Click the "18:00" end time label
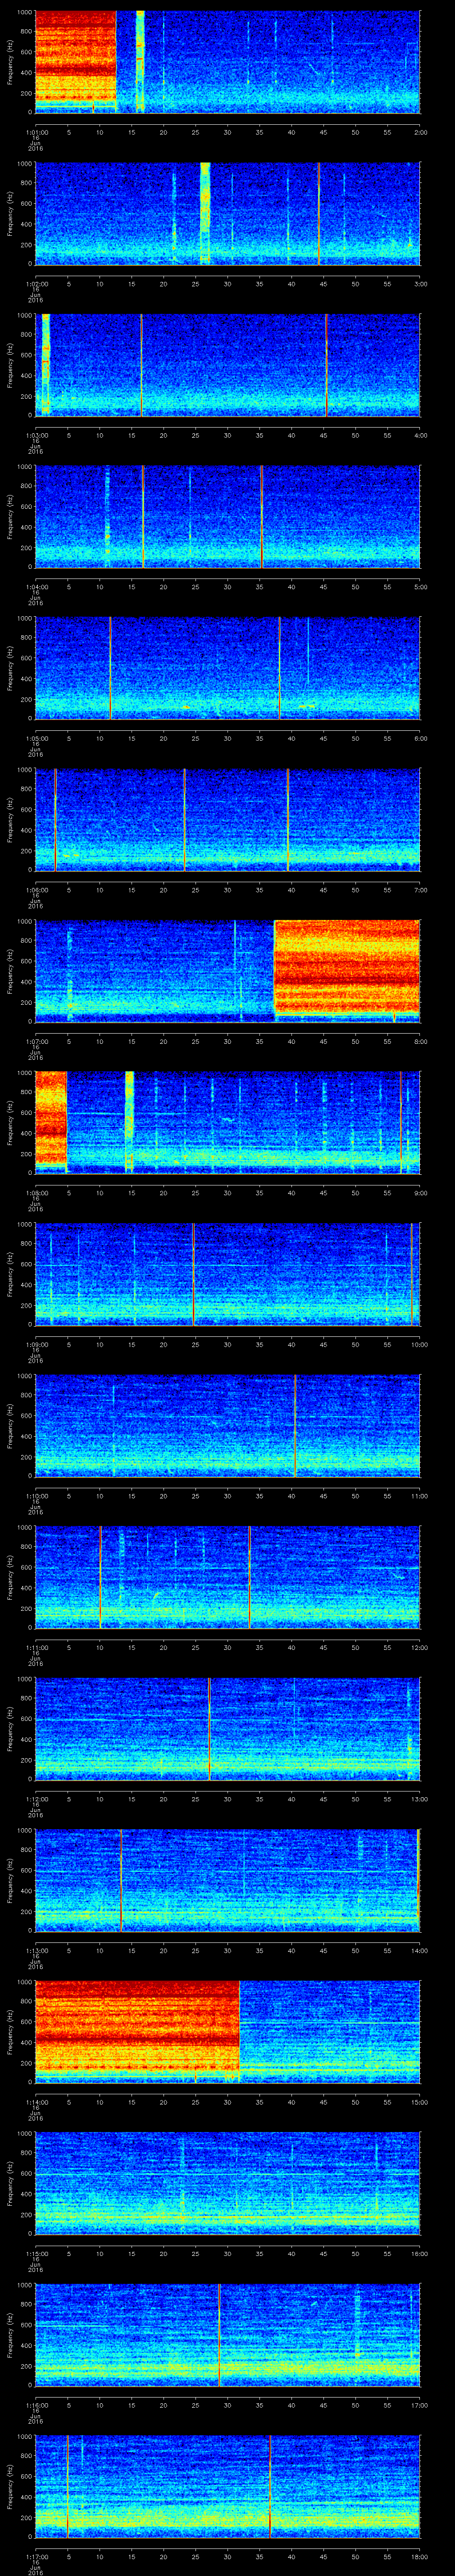Screen dimensions: 455x2576 [x=420, y=2556]
